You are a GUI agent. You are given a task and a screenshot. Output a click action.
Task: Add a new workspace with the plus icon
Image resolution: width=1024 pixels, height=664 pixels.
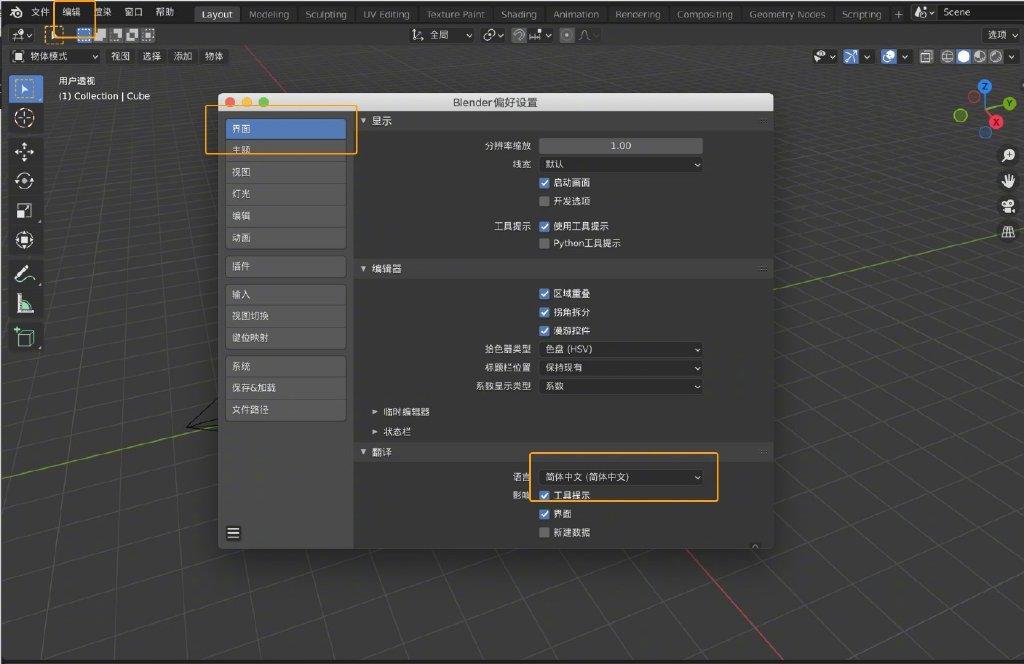pyautogui.click(x=899, y=14)
